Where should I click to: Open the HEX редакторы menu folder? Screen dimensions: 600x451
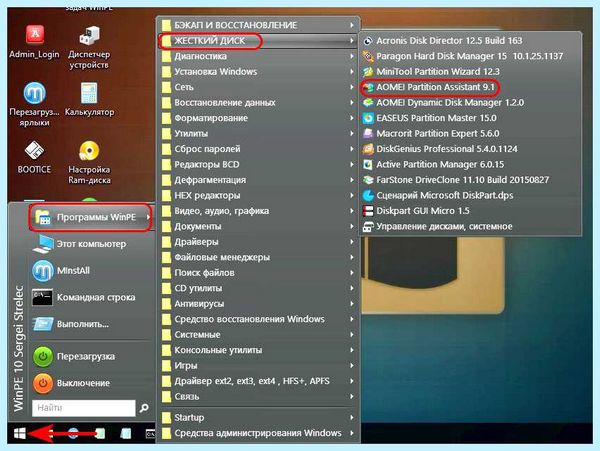coord(258,195)
